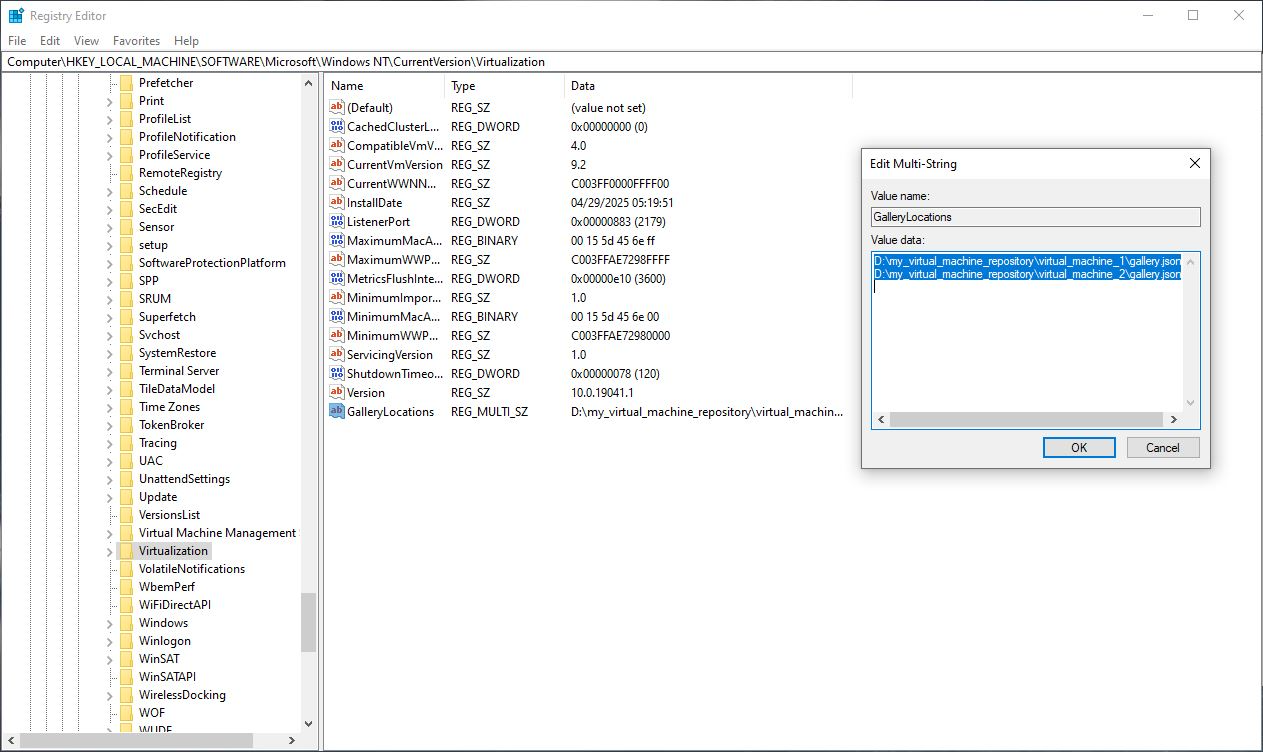Click the string icon beside CurrentVmVersion
The height and width of the screenshot is (752, 1263).
click(x=336, y=164)
